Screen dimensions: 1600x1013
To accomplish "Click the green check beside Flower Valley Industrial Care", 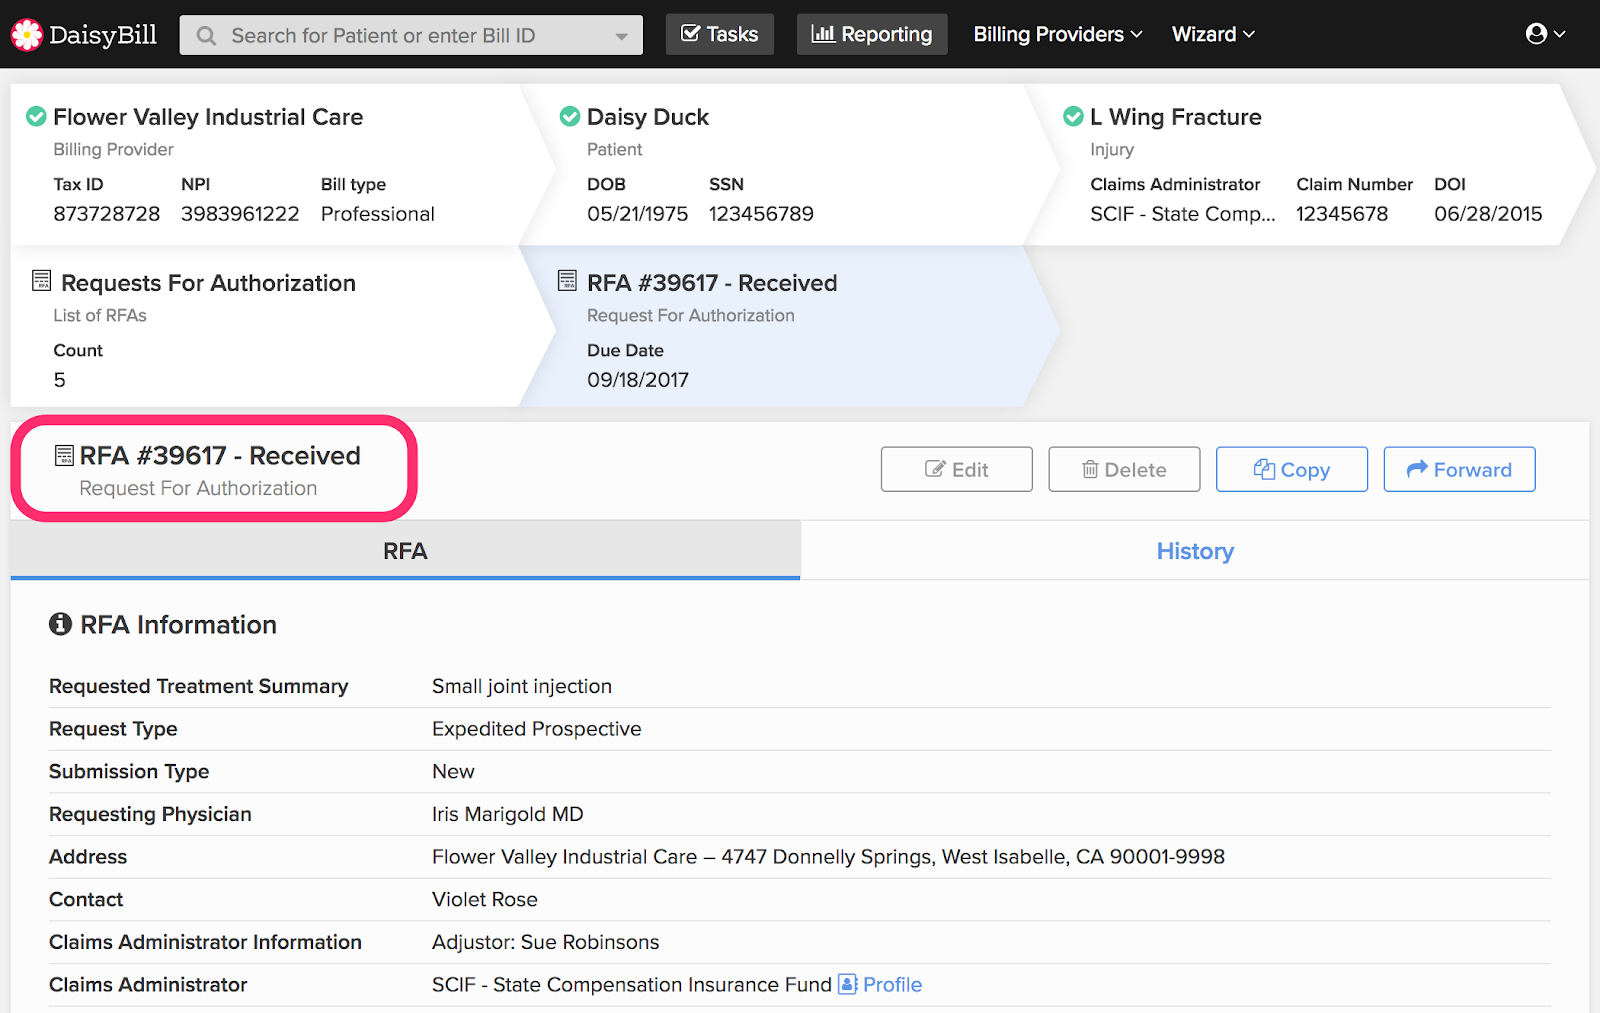I will pos(36,117).
